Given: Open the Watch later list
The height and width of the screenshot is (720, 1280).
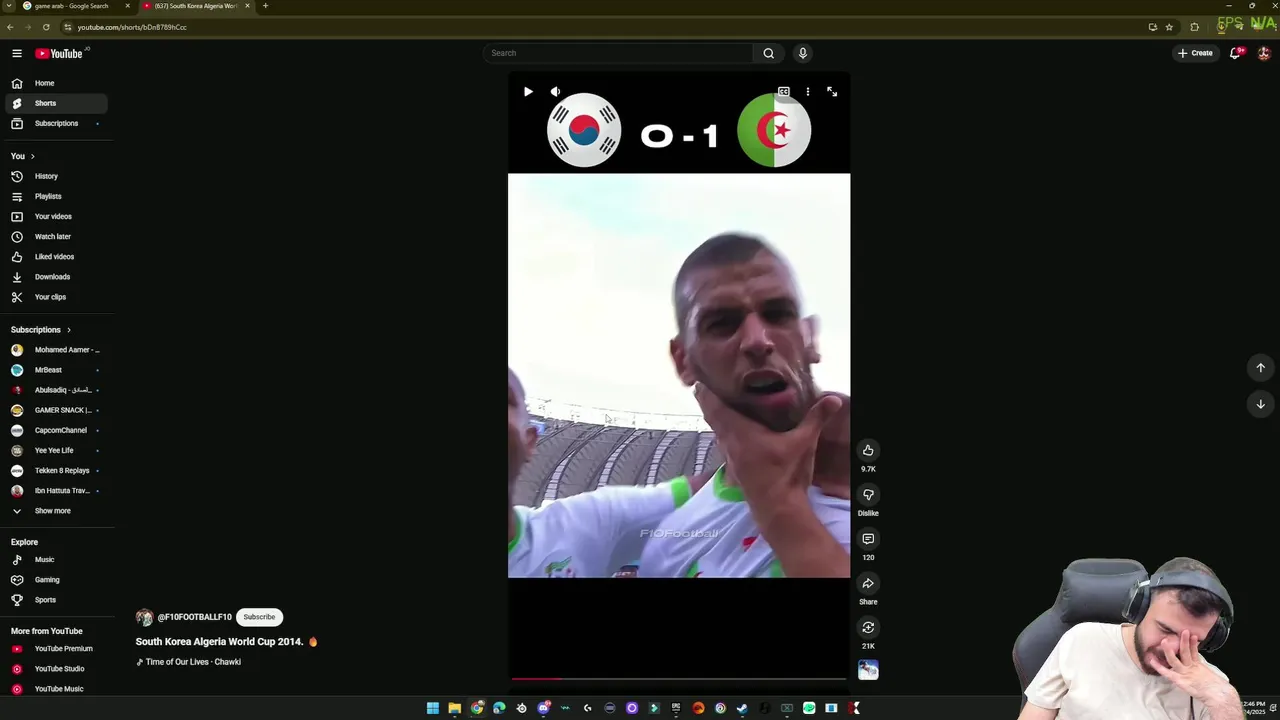Looking at the screenshot, I should coord(55,236).
